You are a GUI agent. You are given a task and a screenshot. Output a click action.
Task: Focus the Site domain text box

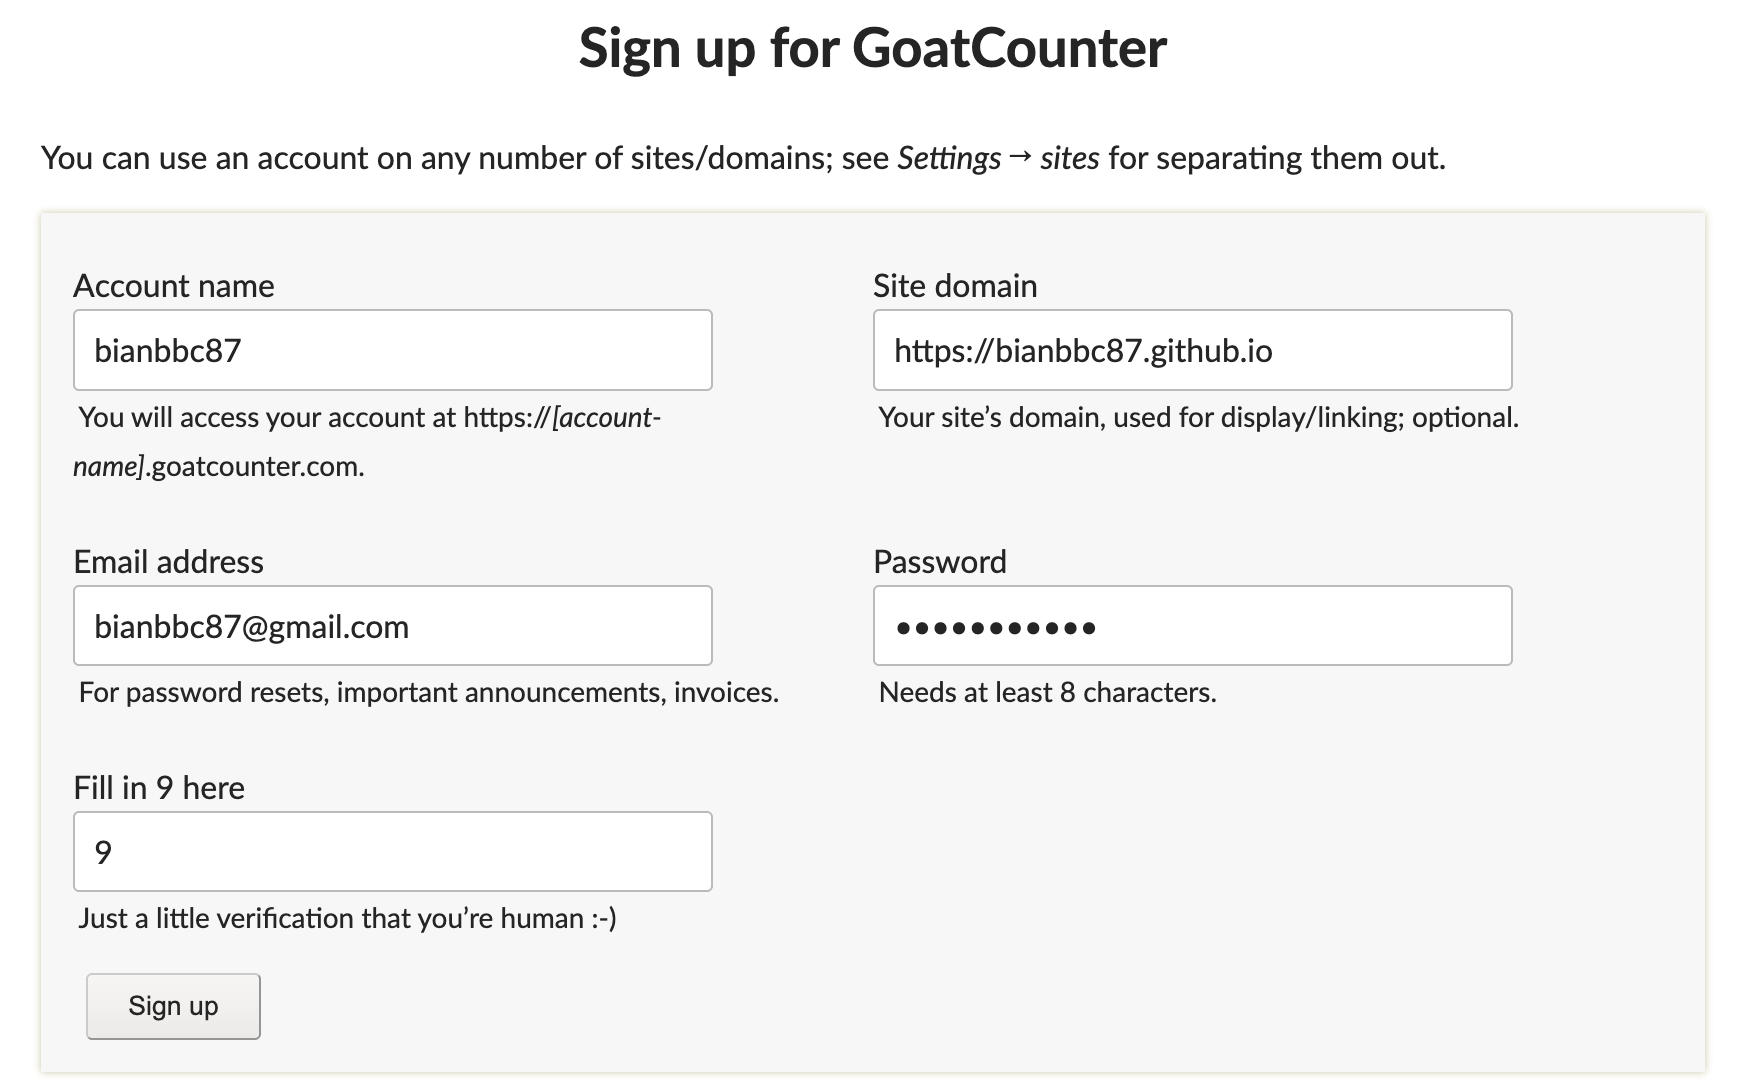click(x=1192, y=350)
